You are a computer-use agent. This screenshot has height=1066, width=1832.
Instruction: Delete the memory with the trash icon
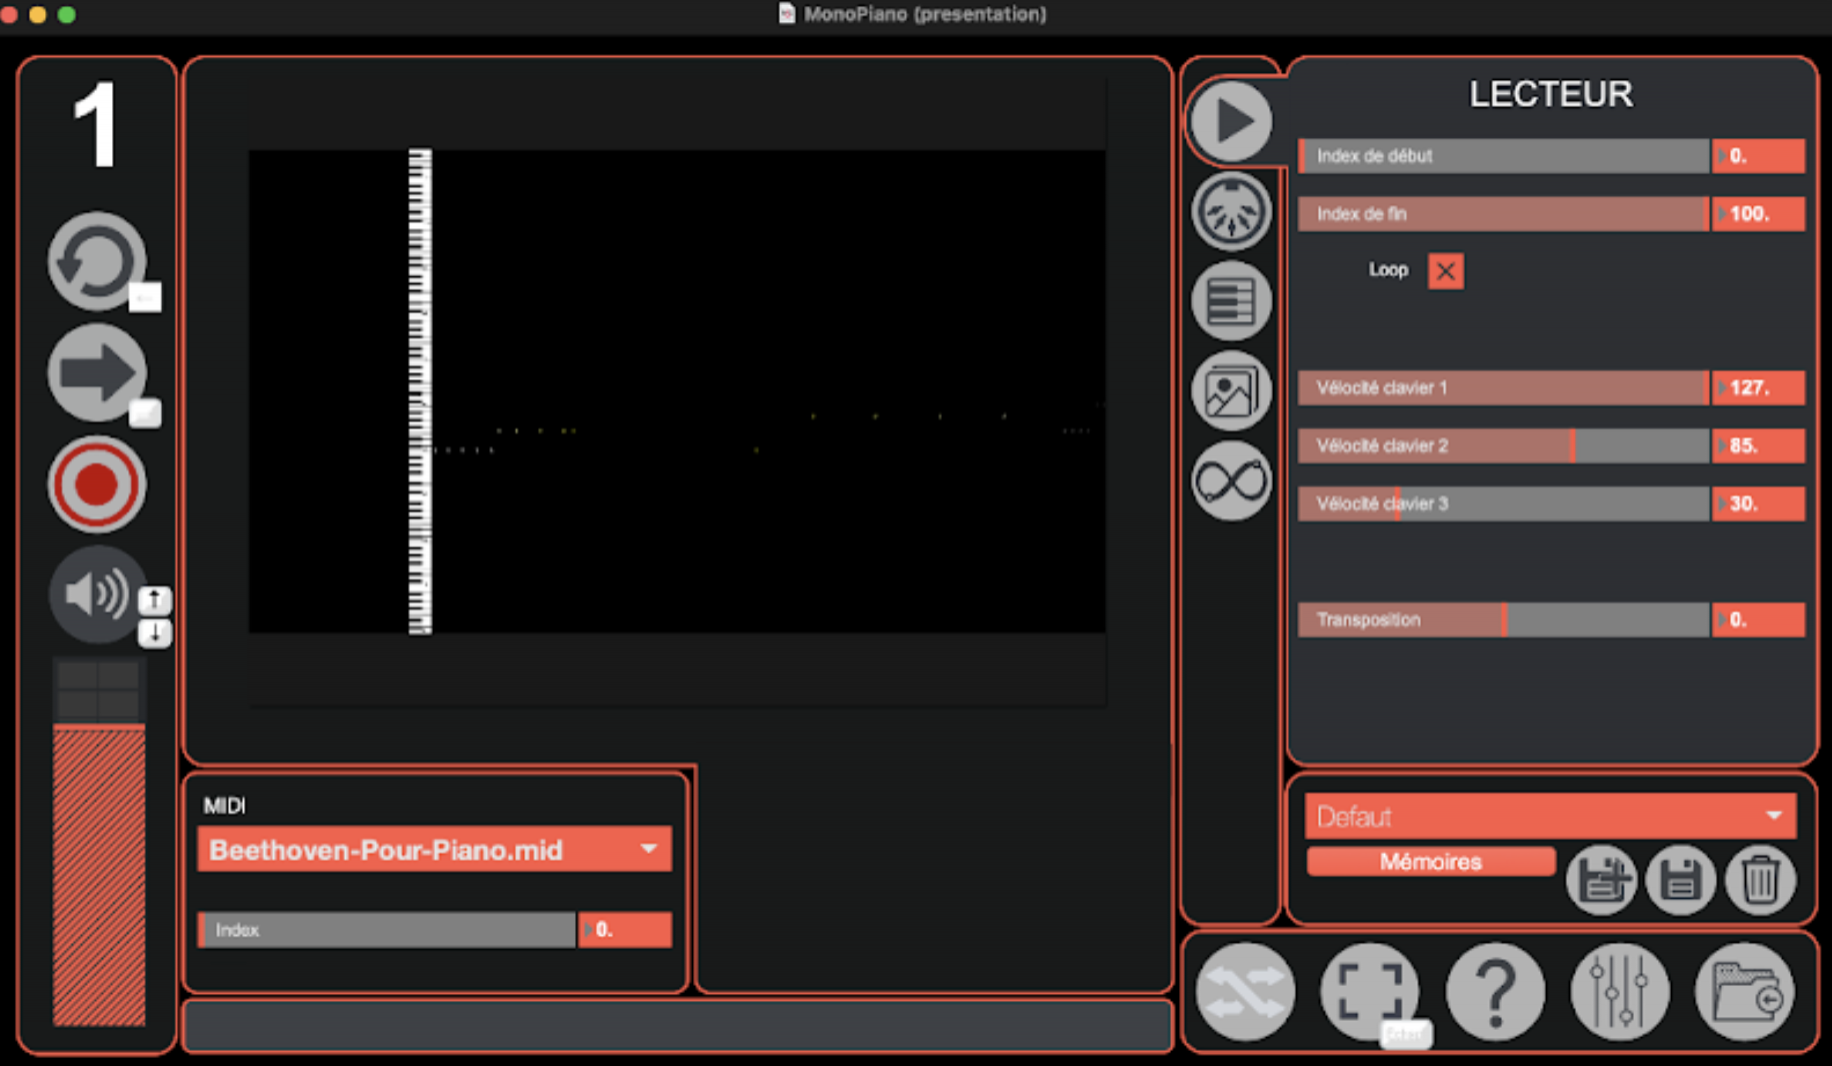pos(1760,880)
